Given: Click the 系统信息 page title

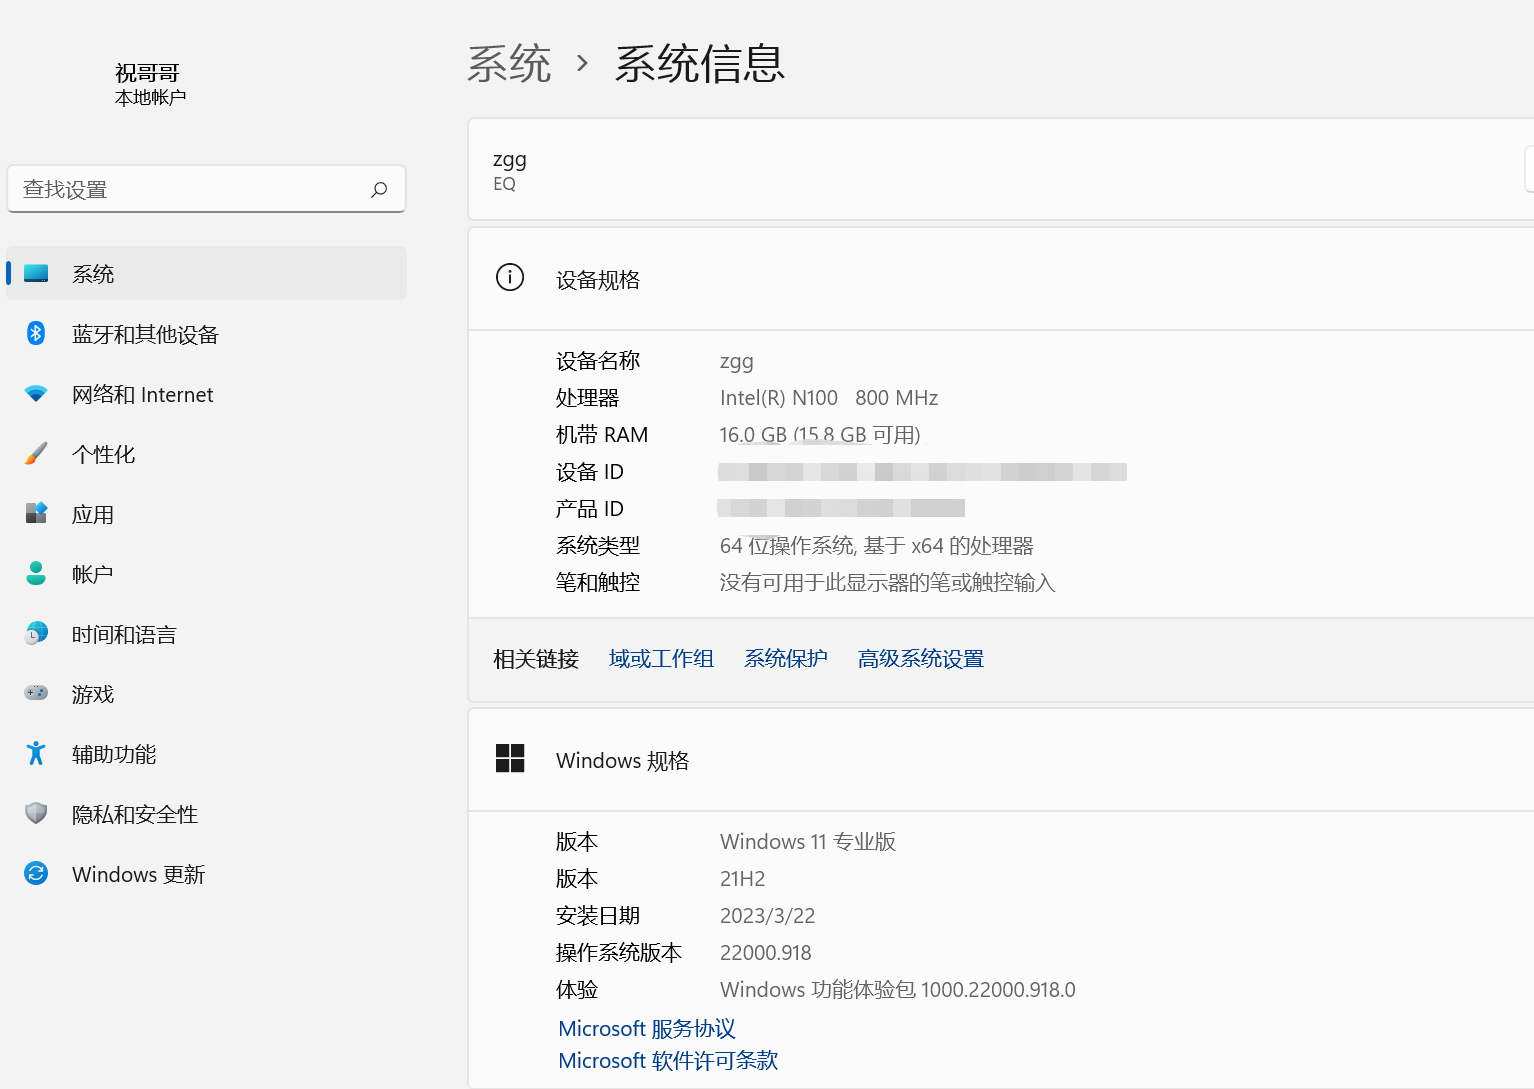Looking at the screenshot, I should 700,64.
